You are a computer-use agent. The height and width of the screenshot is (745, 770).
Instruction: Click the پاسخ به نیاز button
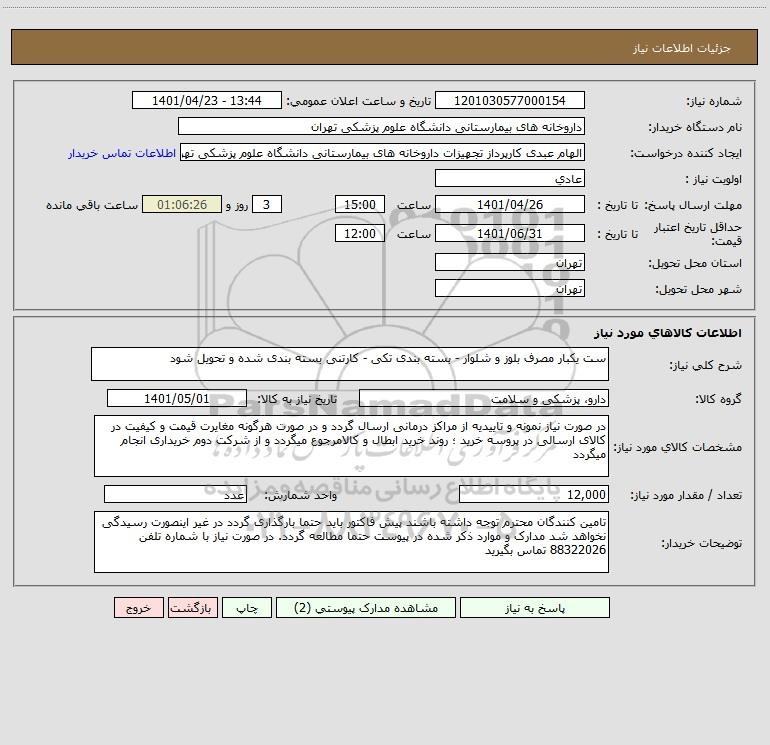tap(535, 608)
